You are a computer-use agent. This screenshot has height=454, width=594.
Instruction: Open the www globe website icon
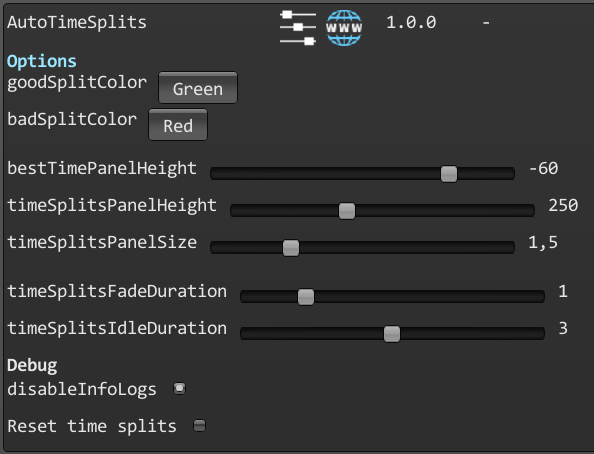pyautogui.click(x=344, y=28)
